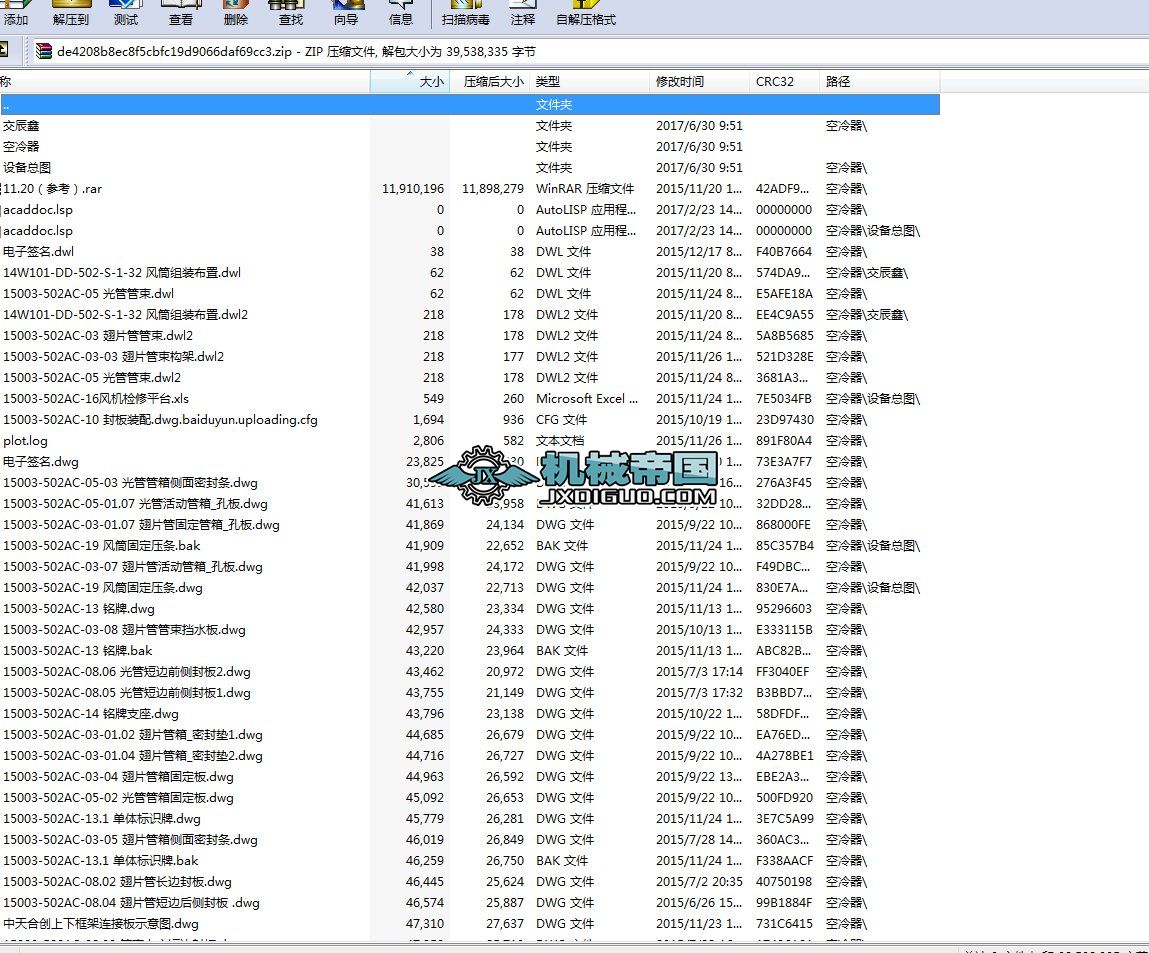Click the 测试 (Test) toolbar button
Image resolution: width=1149 pixels, height=953 pixels.
pyautogui.click(x=126, y=13)
